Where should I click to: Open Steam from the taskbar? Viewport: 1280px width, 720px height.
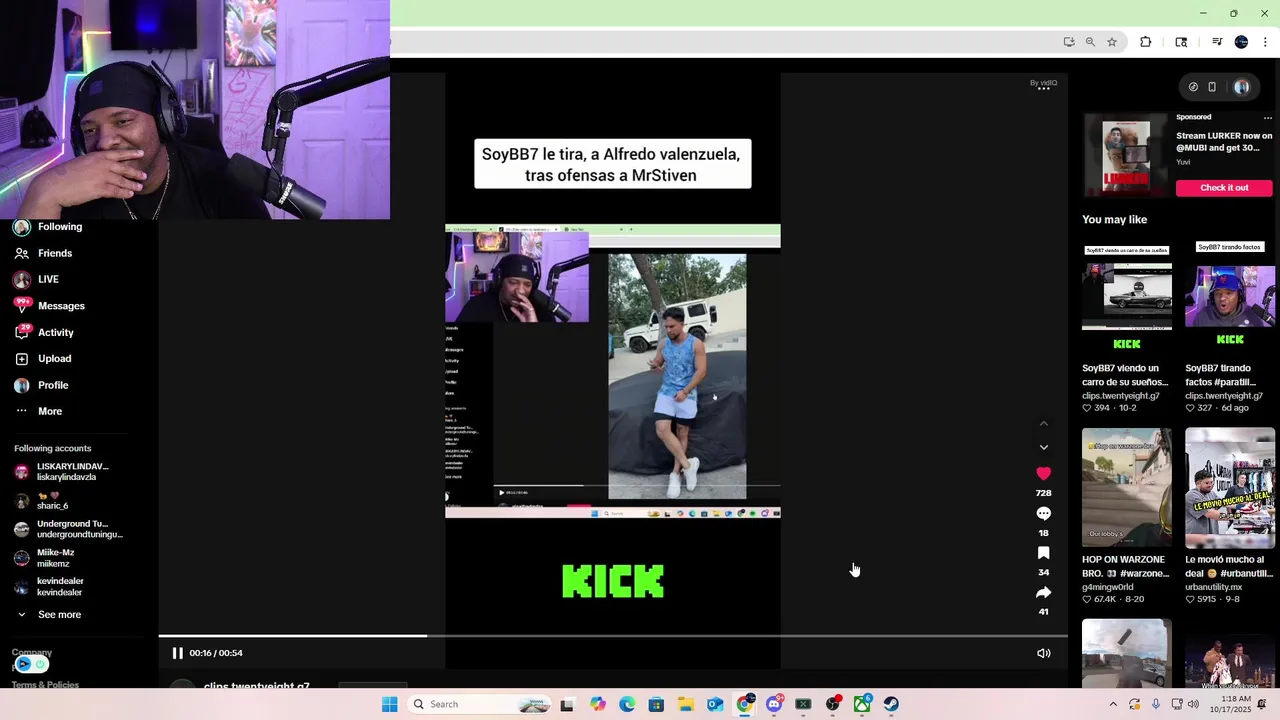891,704
